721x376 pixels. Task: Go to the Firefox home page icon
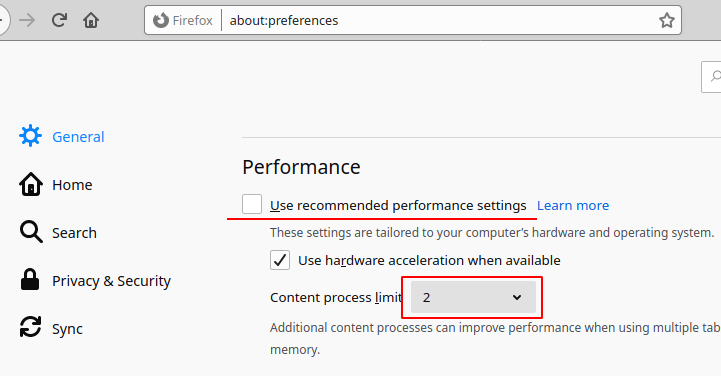click(x=91, y=20)
